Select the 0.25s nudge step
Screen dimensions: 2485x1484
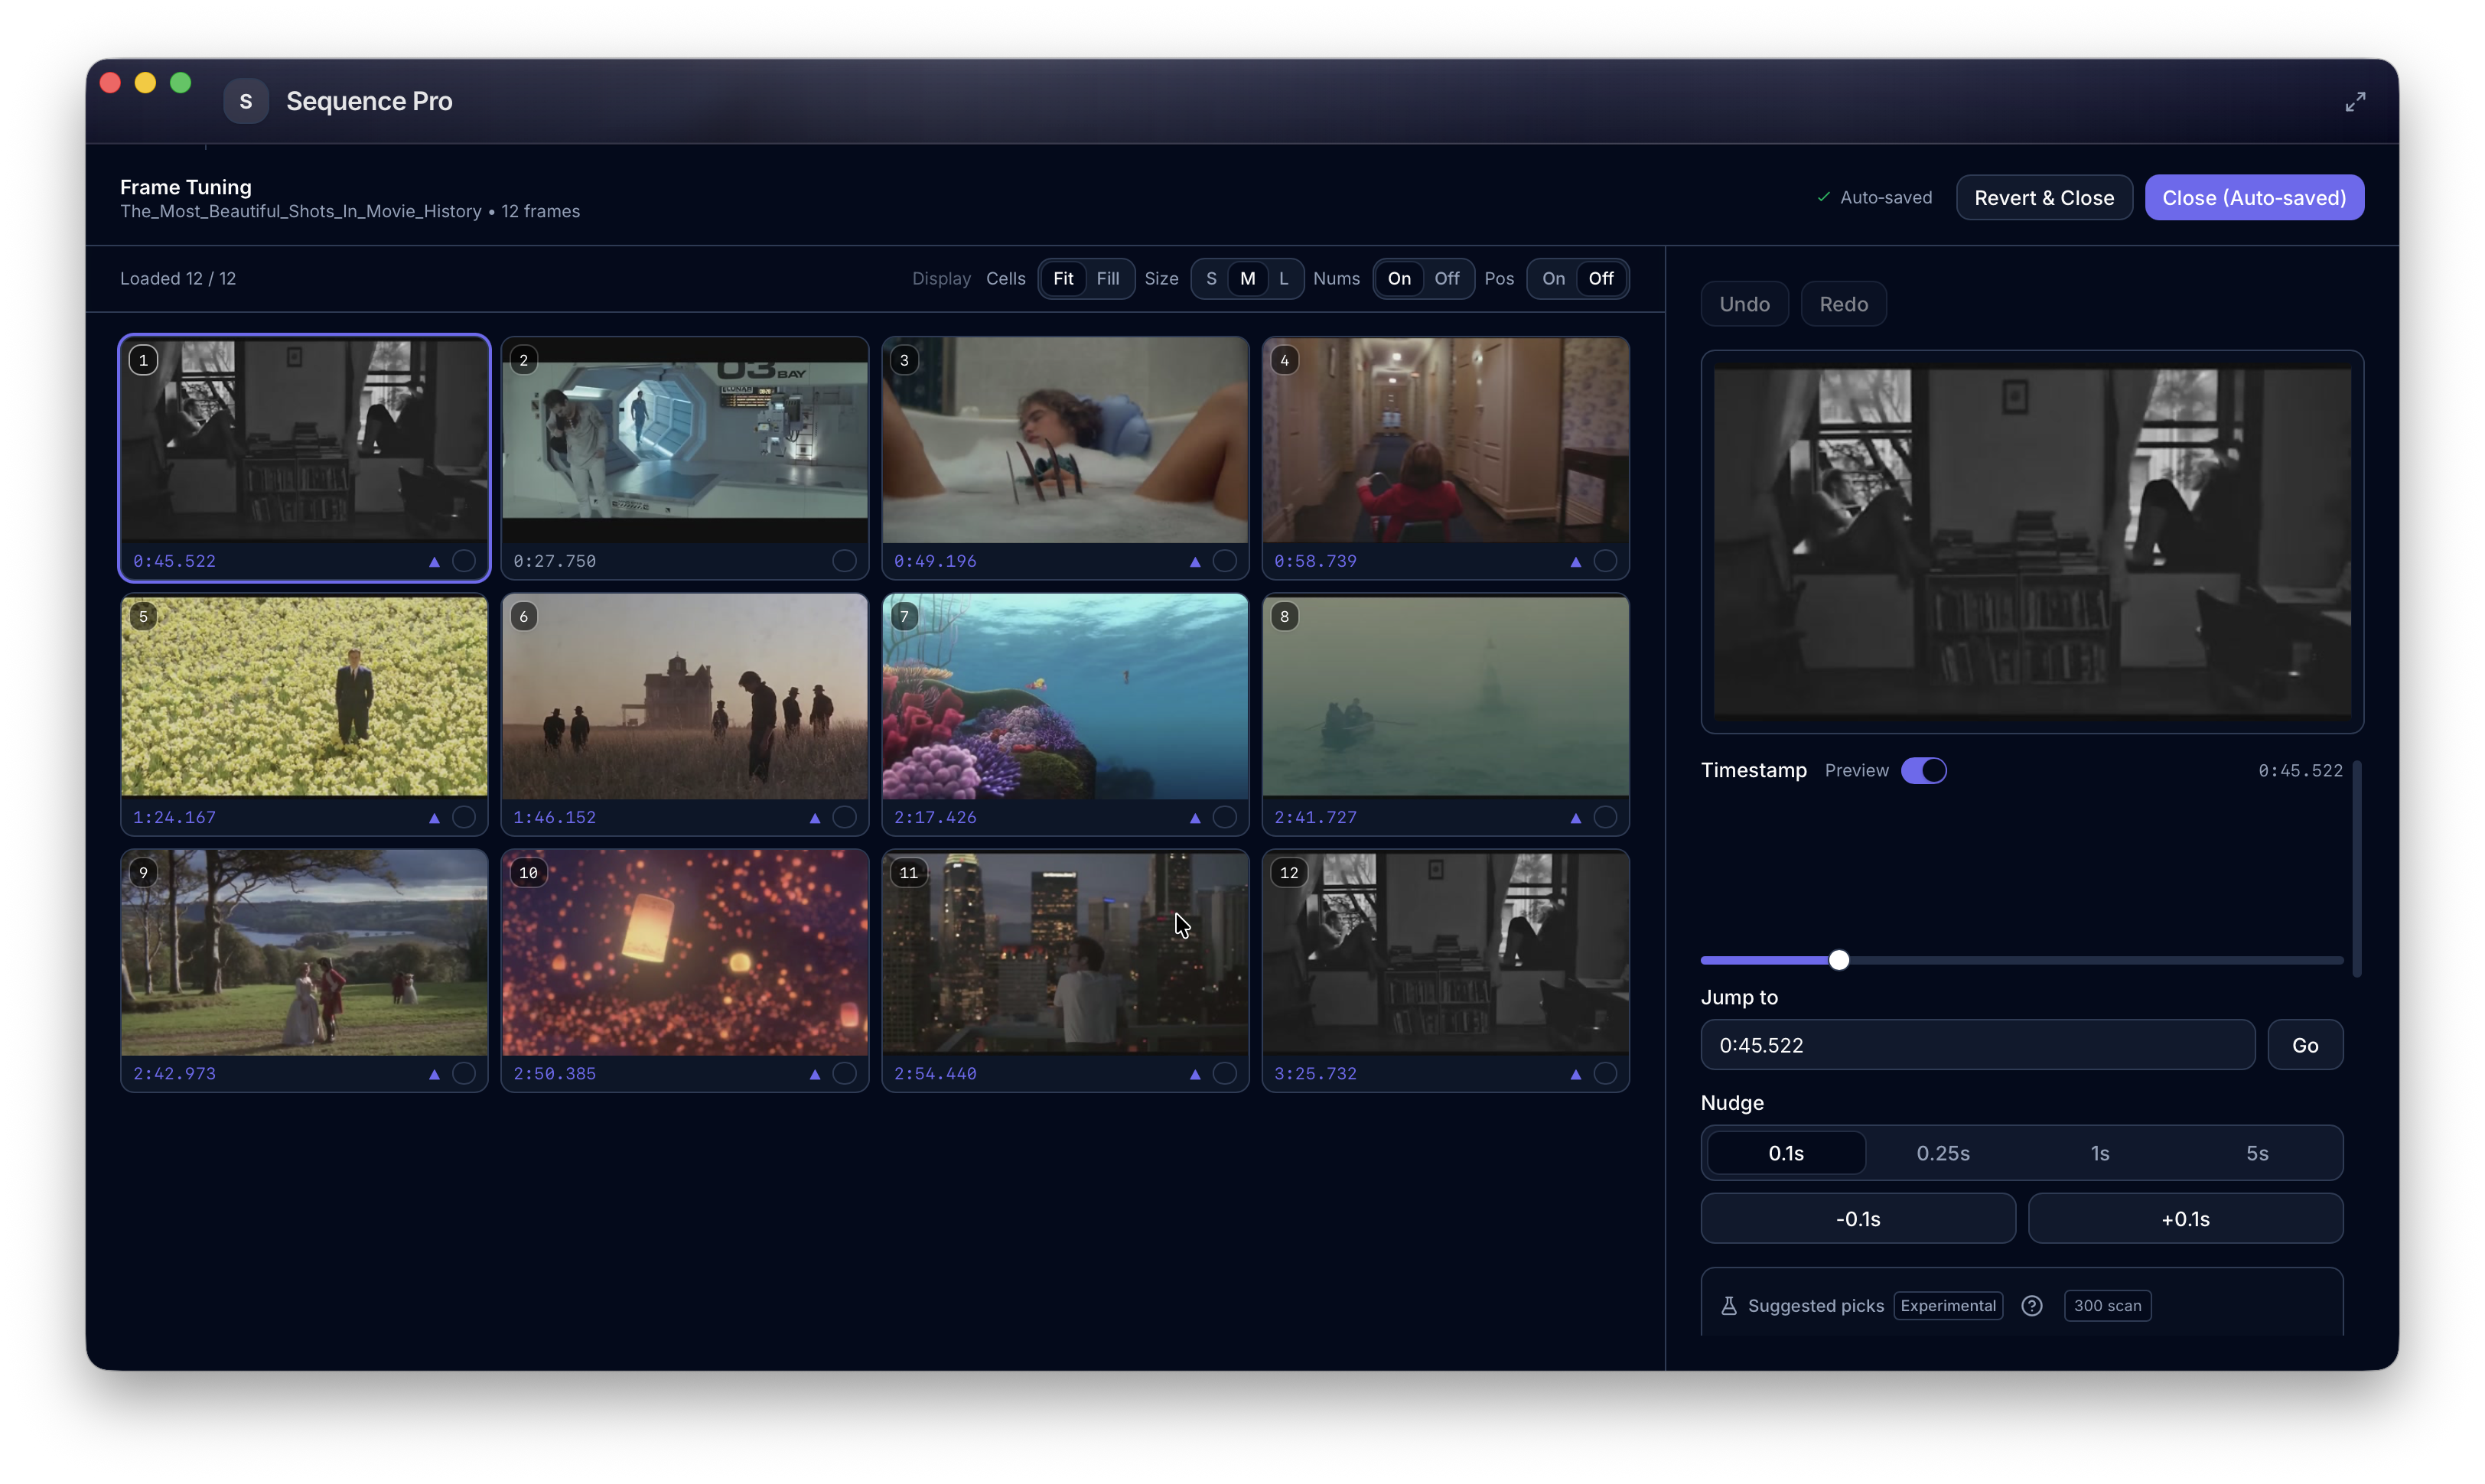(1943, 1154)
